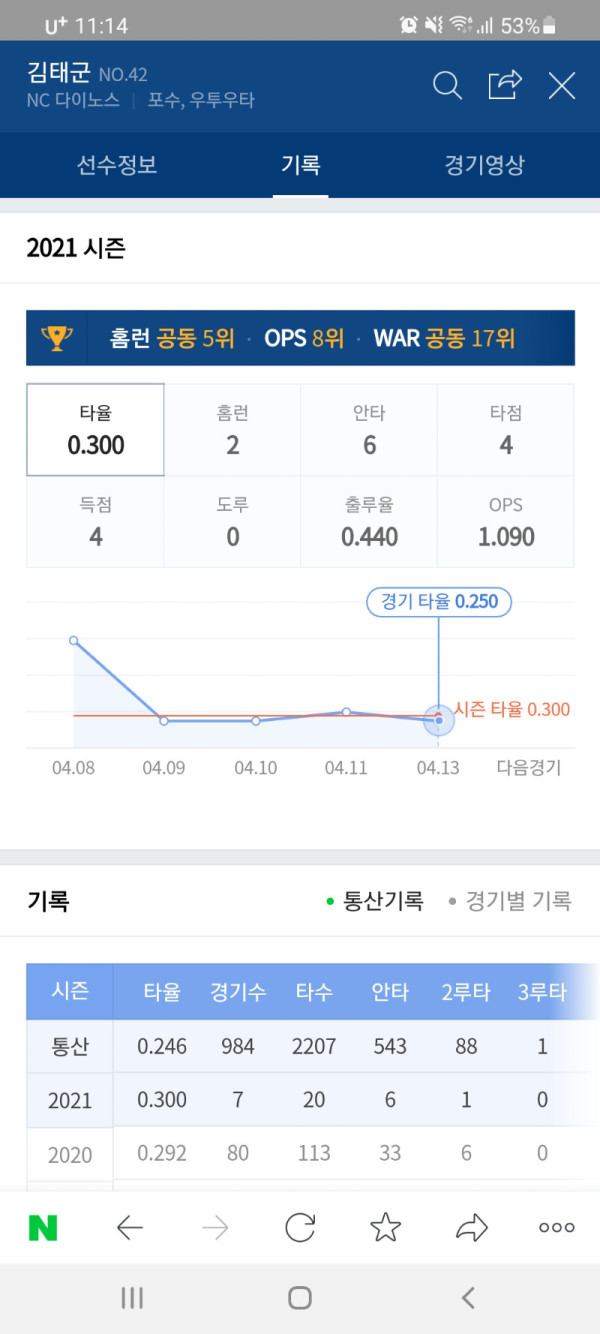Go back with browser left arrow
600x1334 pixels.
point(130,1227)
